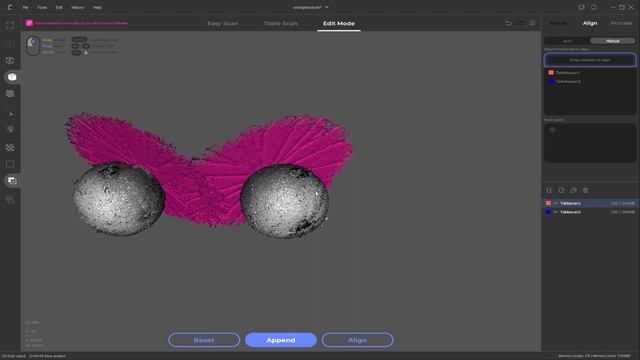
Task: Click the pink notification icon above the viewport
Action: (29, 23)
